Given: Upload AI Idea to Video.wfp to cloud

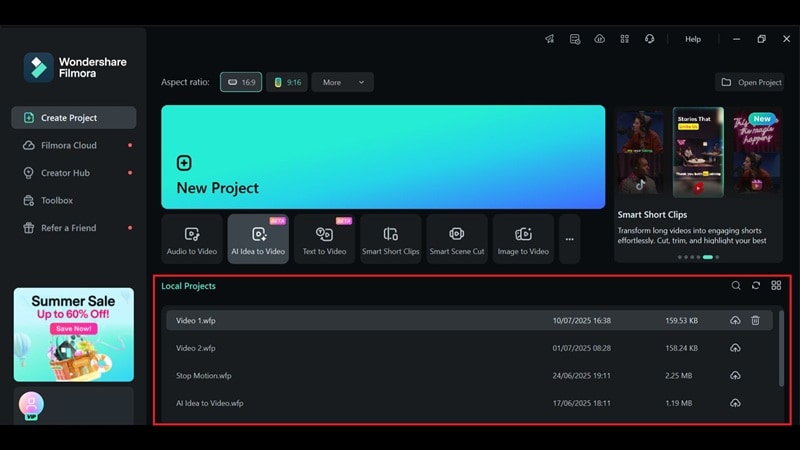Looking at the screenshot, I should (x=735, y=403).
